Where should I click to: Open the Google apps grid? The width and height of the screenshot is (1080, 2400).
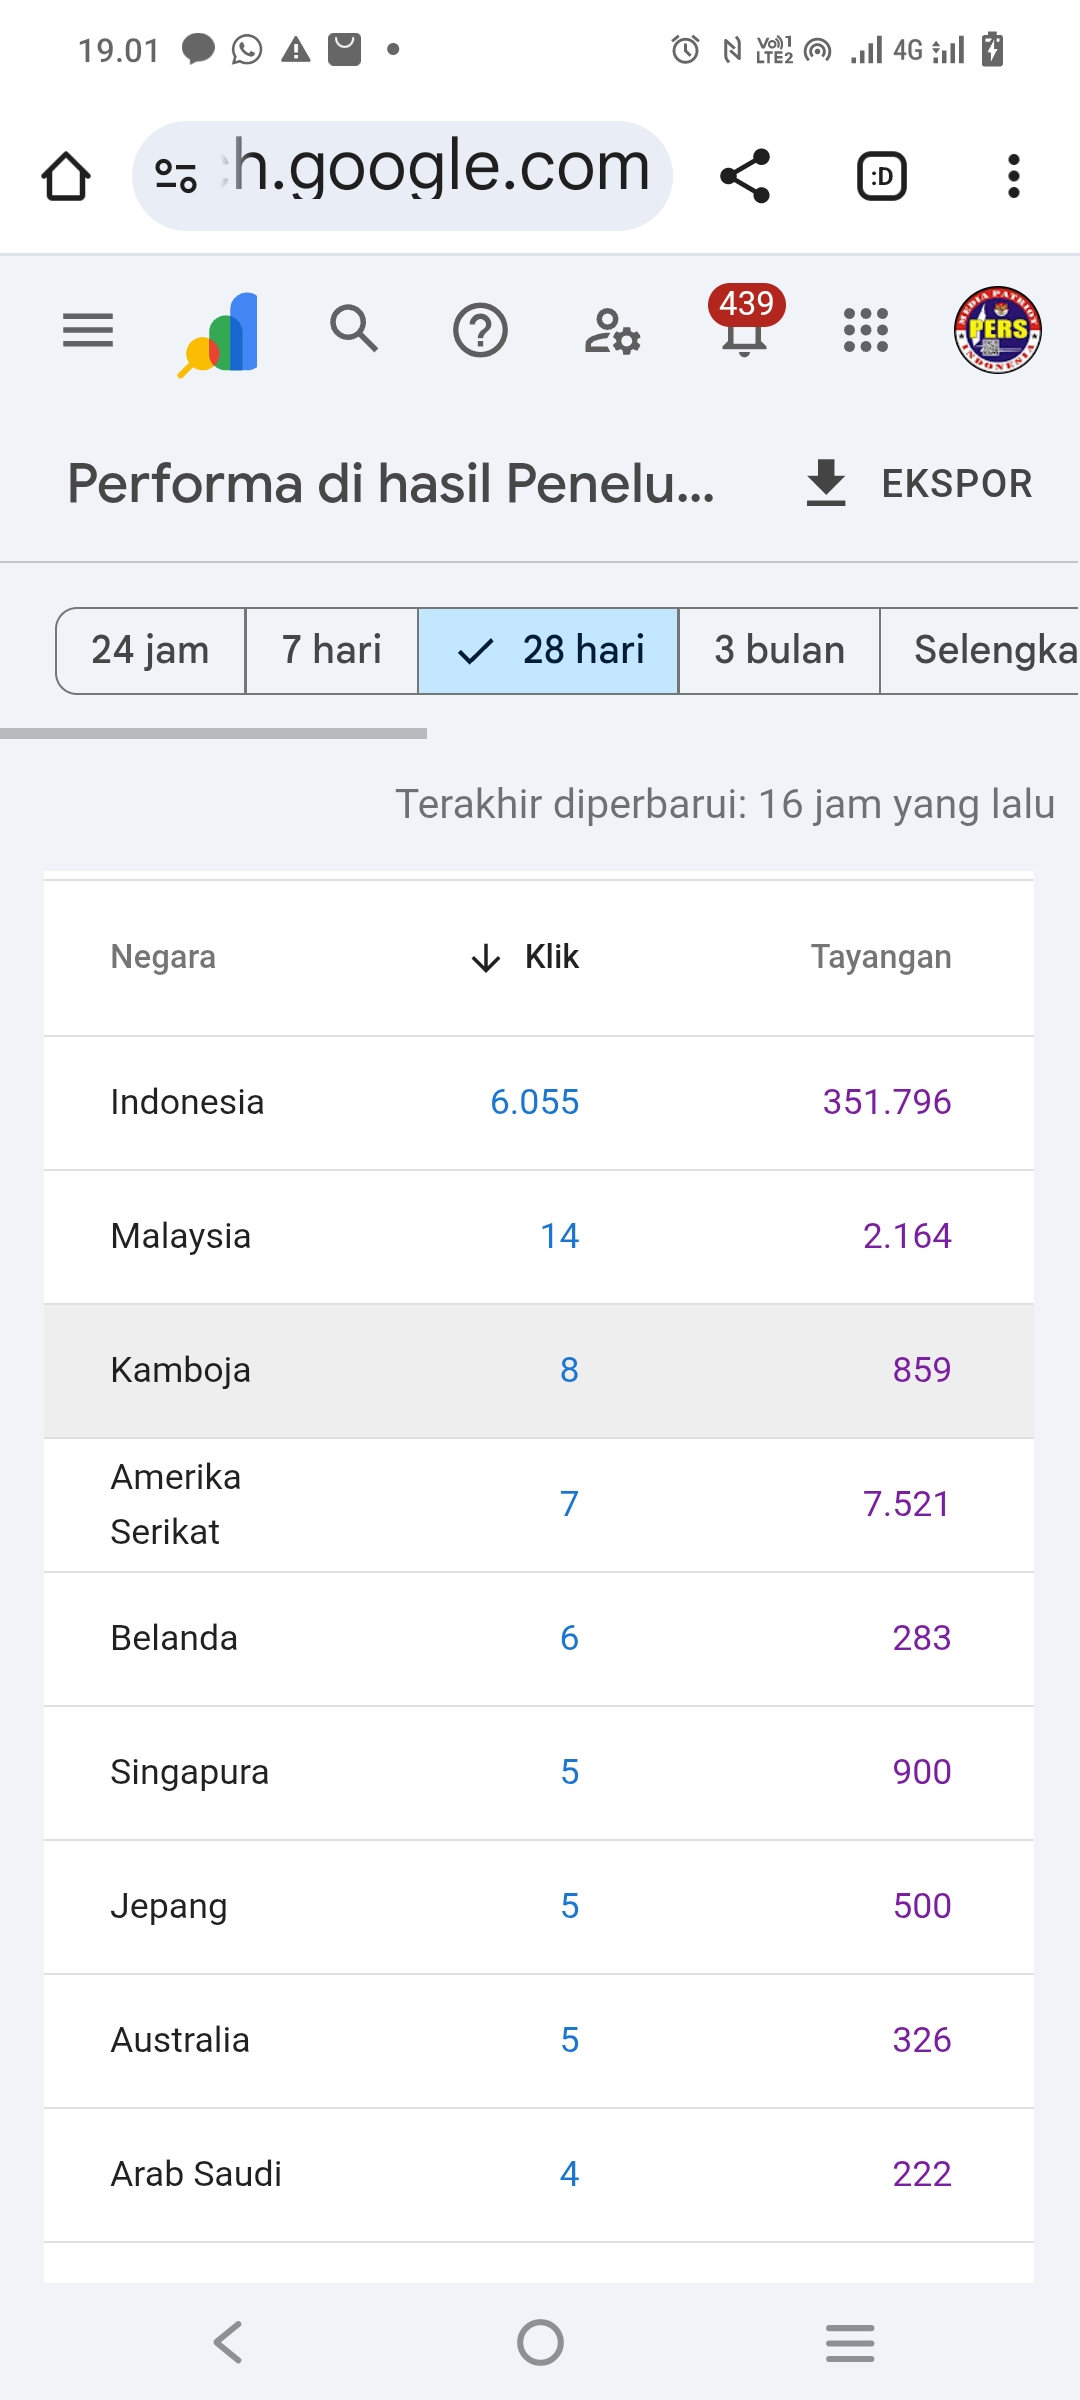pyautogui.click(x=866, y=330)
